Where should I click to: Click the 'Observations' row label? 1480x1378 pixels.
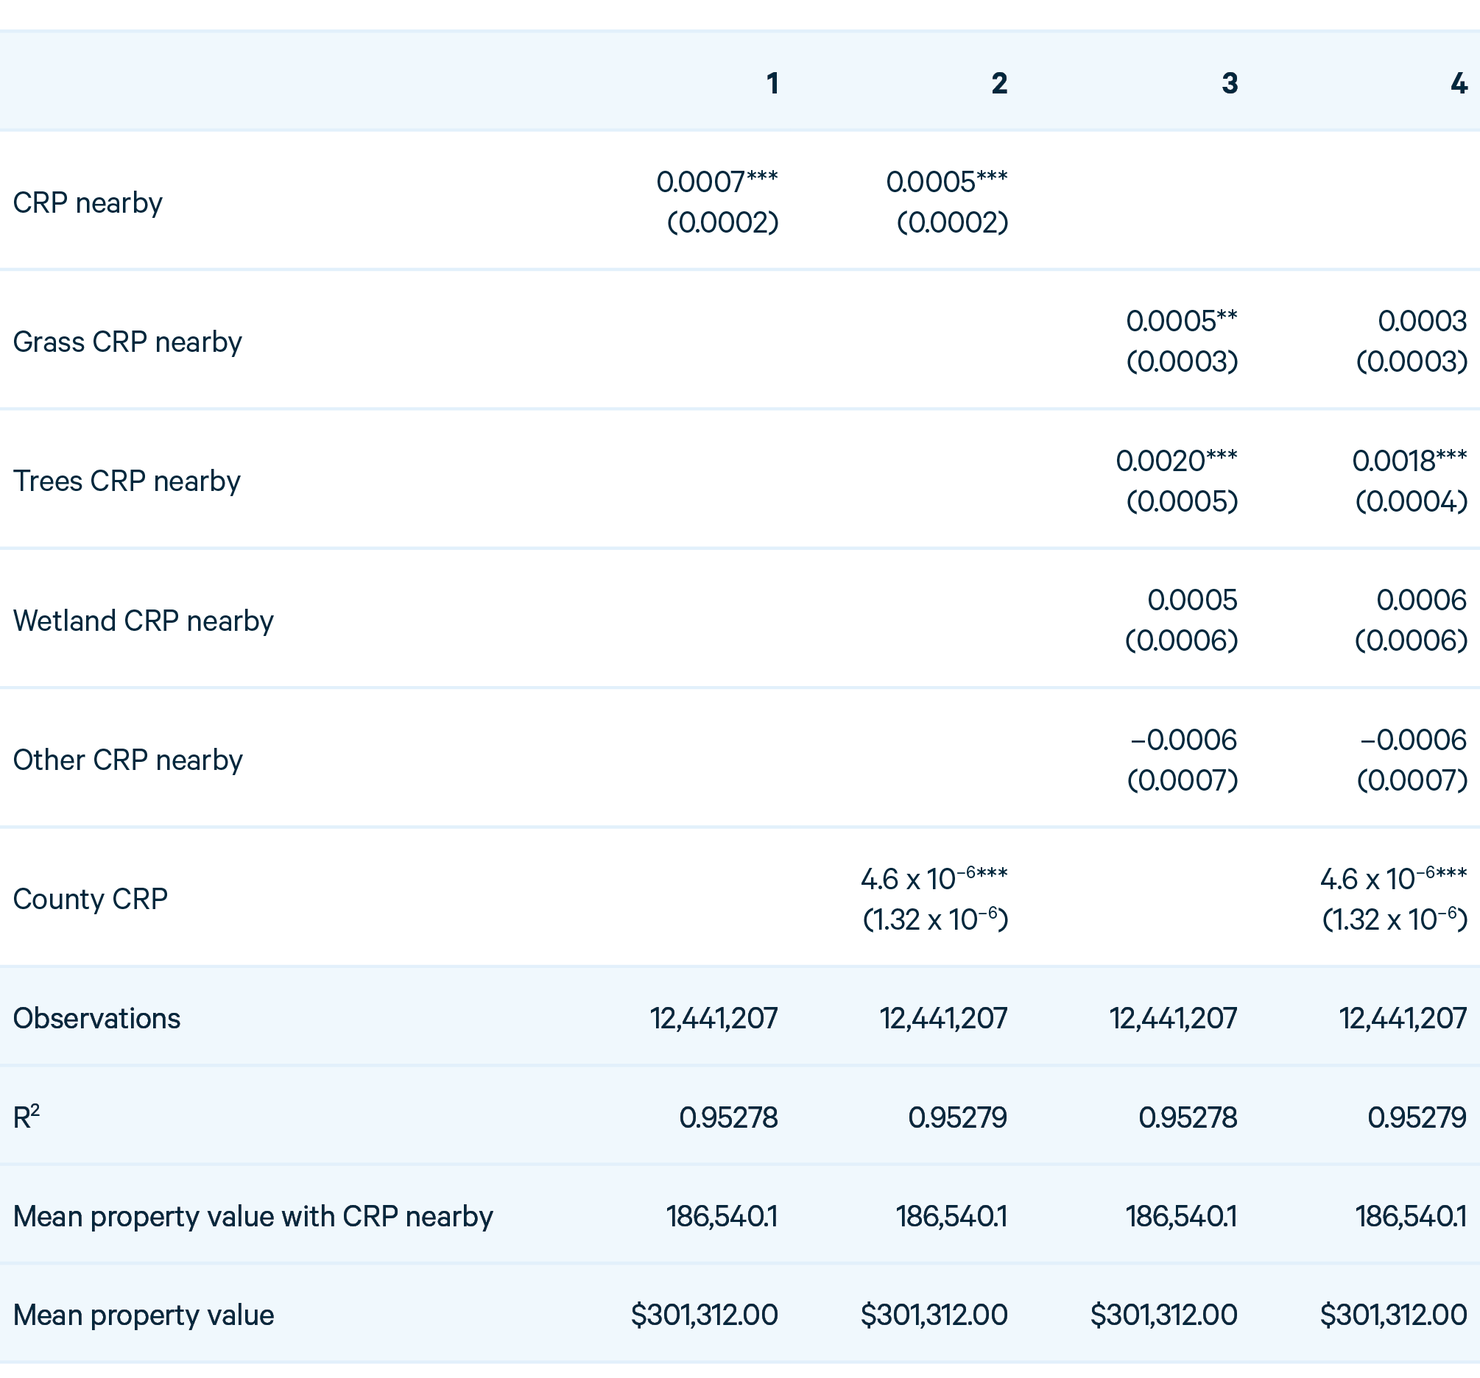pos(97,1018)
